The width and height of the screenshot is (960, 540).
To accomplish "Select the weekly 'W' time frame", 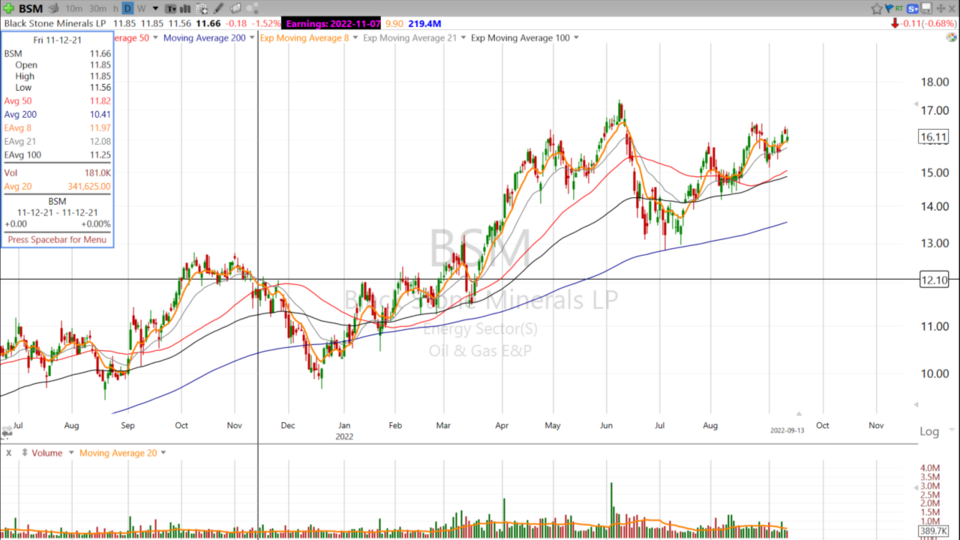I will tap(141, 9).
